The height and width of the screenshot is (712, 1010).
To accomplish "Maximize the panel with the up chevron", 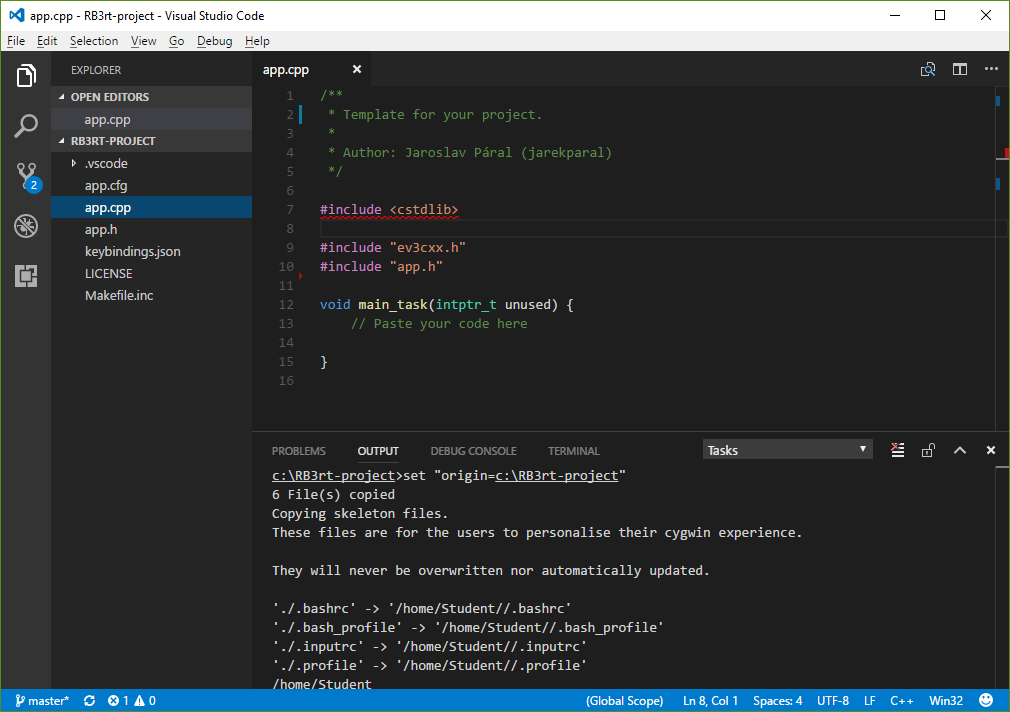I will pos(960,450).
